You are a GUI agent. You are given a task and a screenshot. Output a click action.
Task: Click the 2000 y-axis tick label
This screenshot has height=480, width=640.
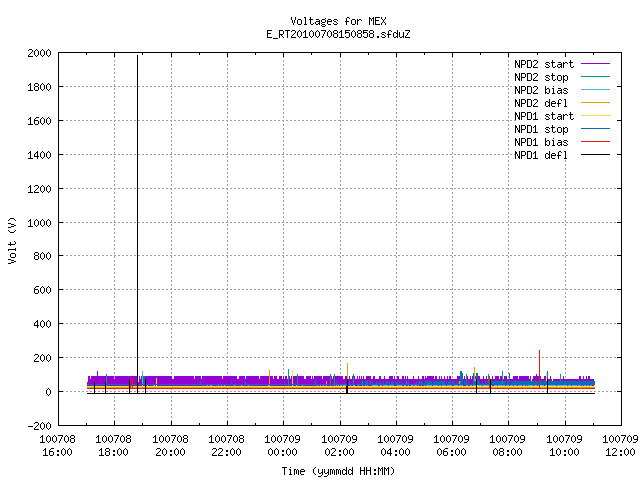click(39, 53)
